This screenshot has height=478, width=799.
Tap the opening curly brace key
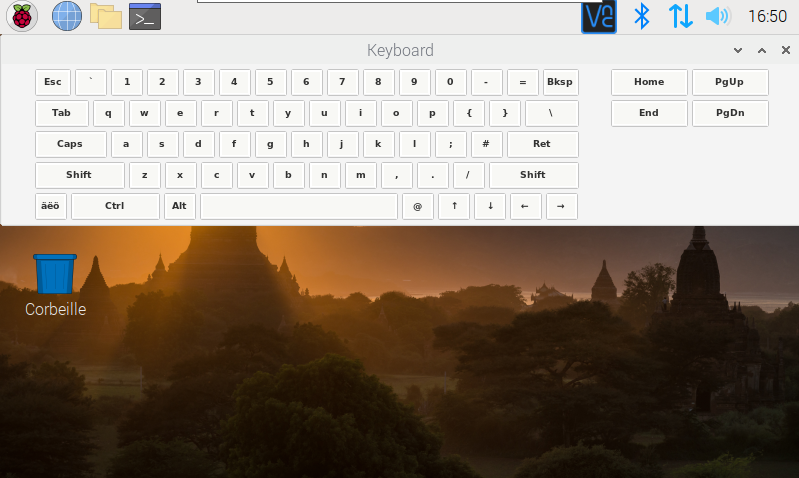point(469,113)
